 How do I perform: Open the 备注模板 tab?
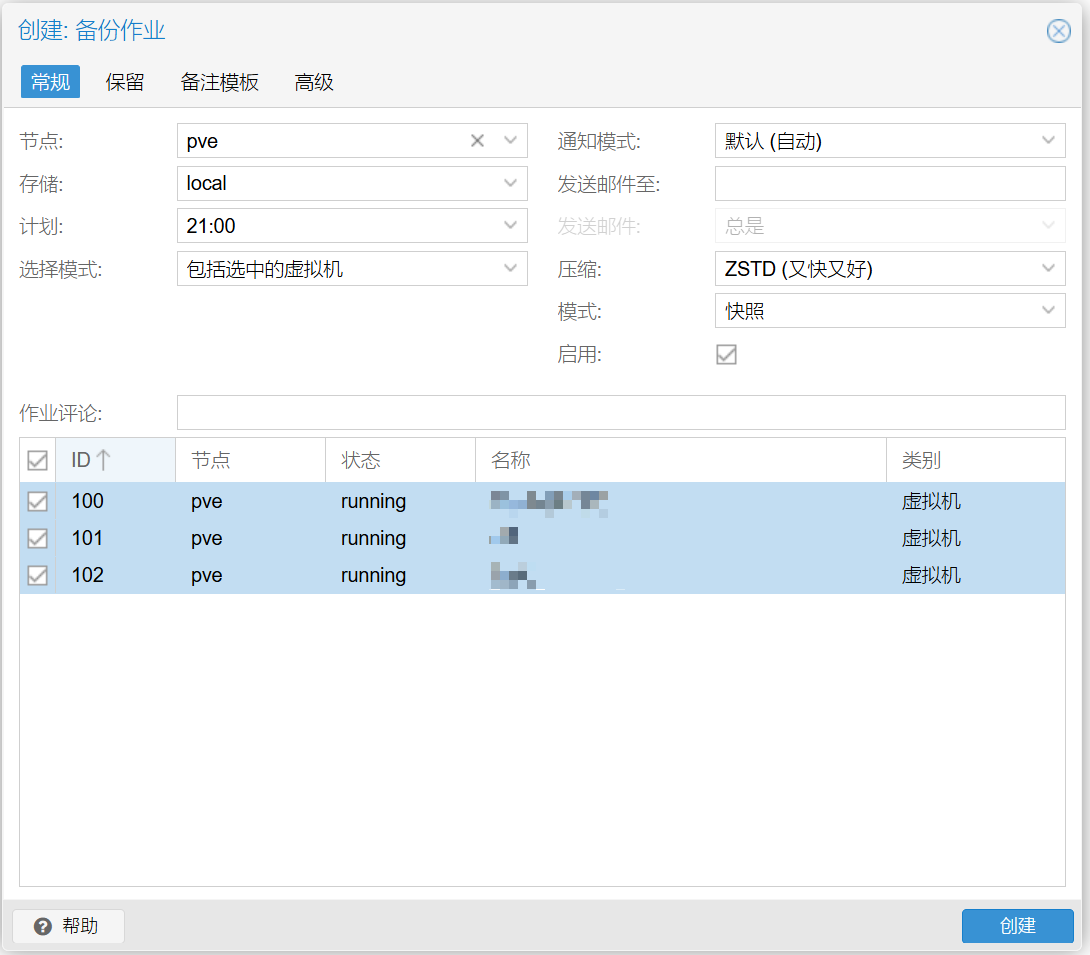tap(220, 82)
